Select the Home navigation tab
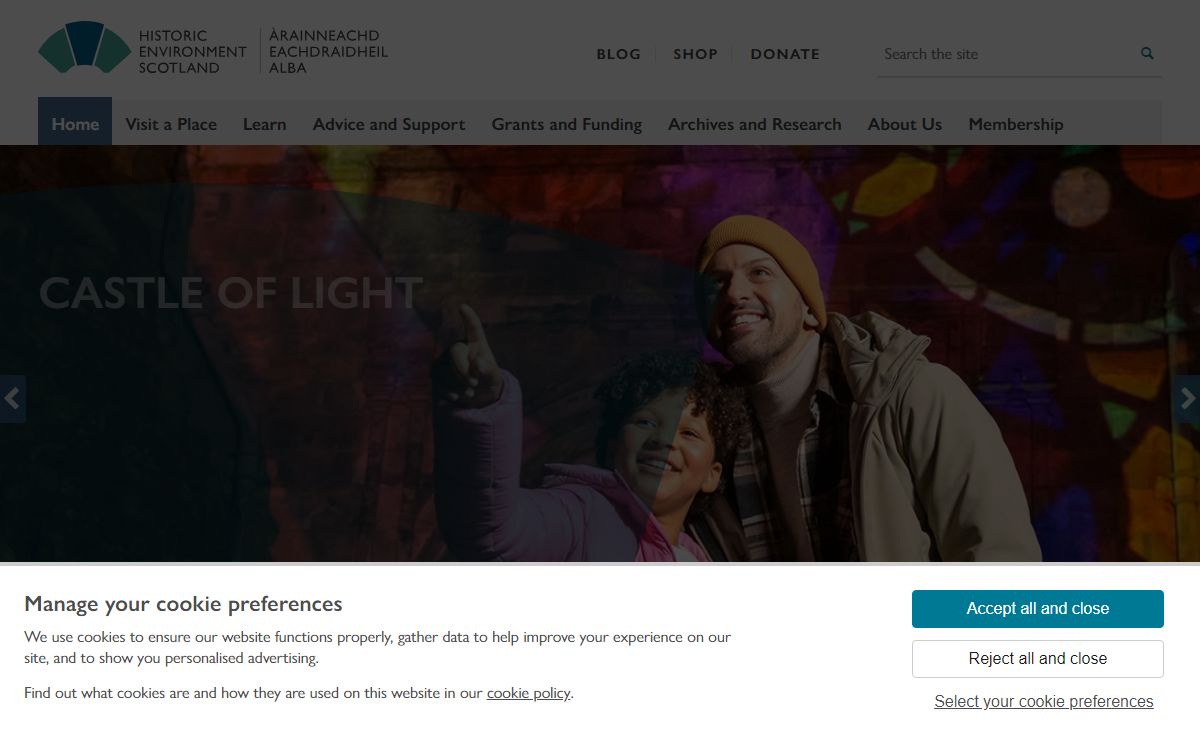The image size is (1200, 740). point(75,124)
